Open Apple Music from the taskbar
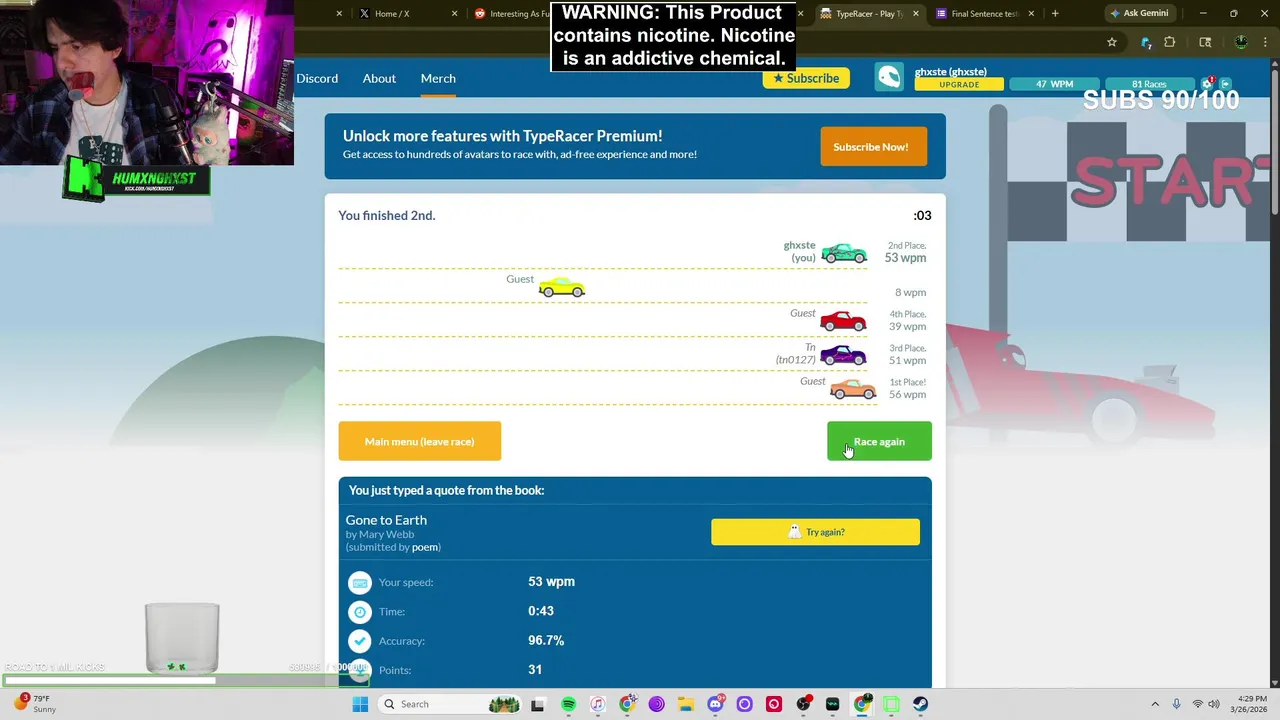This screenshot has height=720, width=1280. point(597,704)
